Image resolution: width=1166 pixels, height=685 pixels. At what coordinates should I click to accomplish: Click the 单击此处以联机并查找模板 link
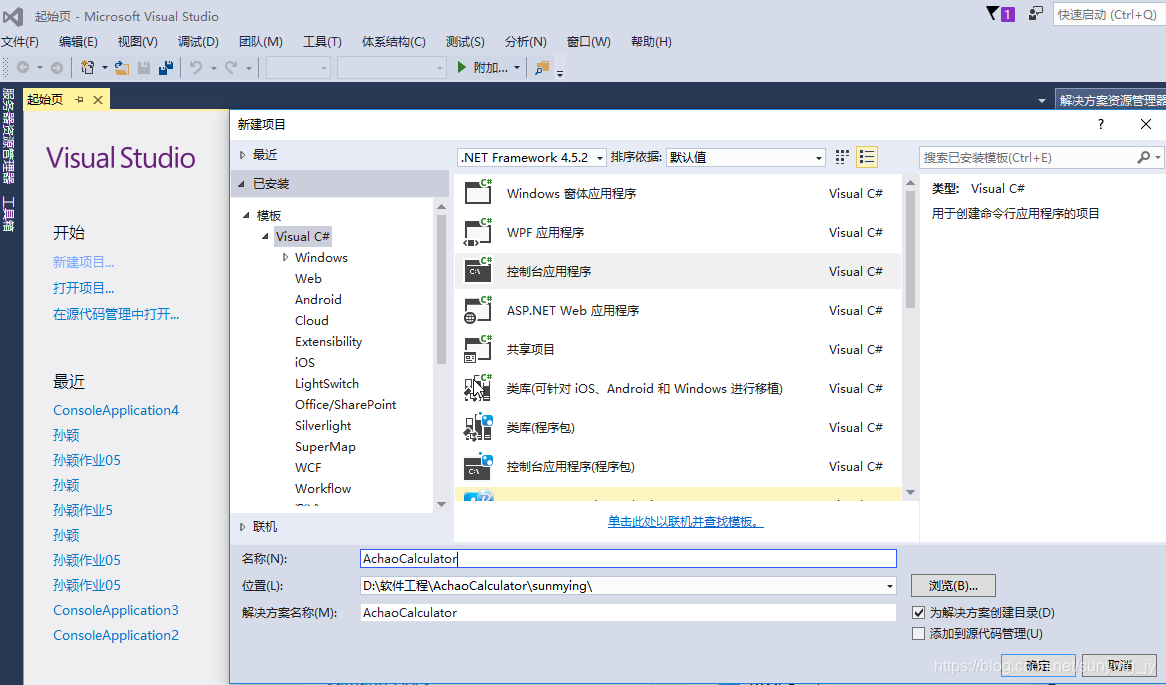tap(686, 521)
